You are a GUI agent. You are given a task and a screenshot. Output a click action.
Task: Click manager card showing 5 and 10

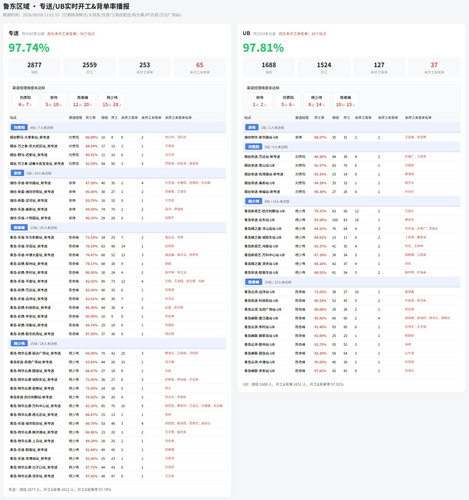point(54,101)
